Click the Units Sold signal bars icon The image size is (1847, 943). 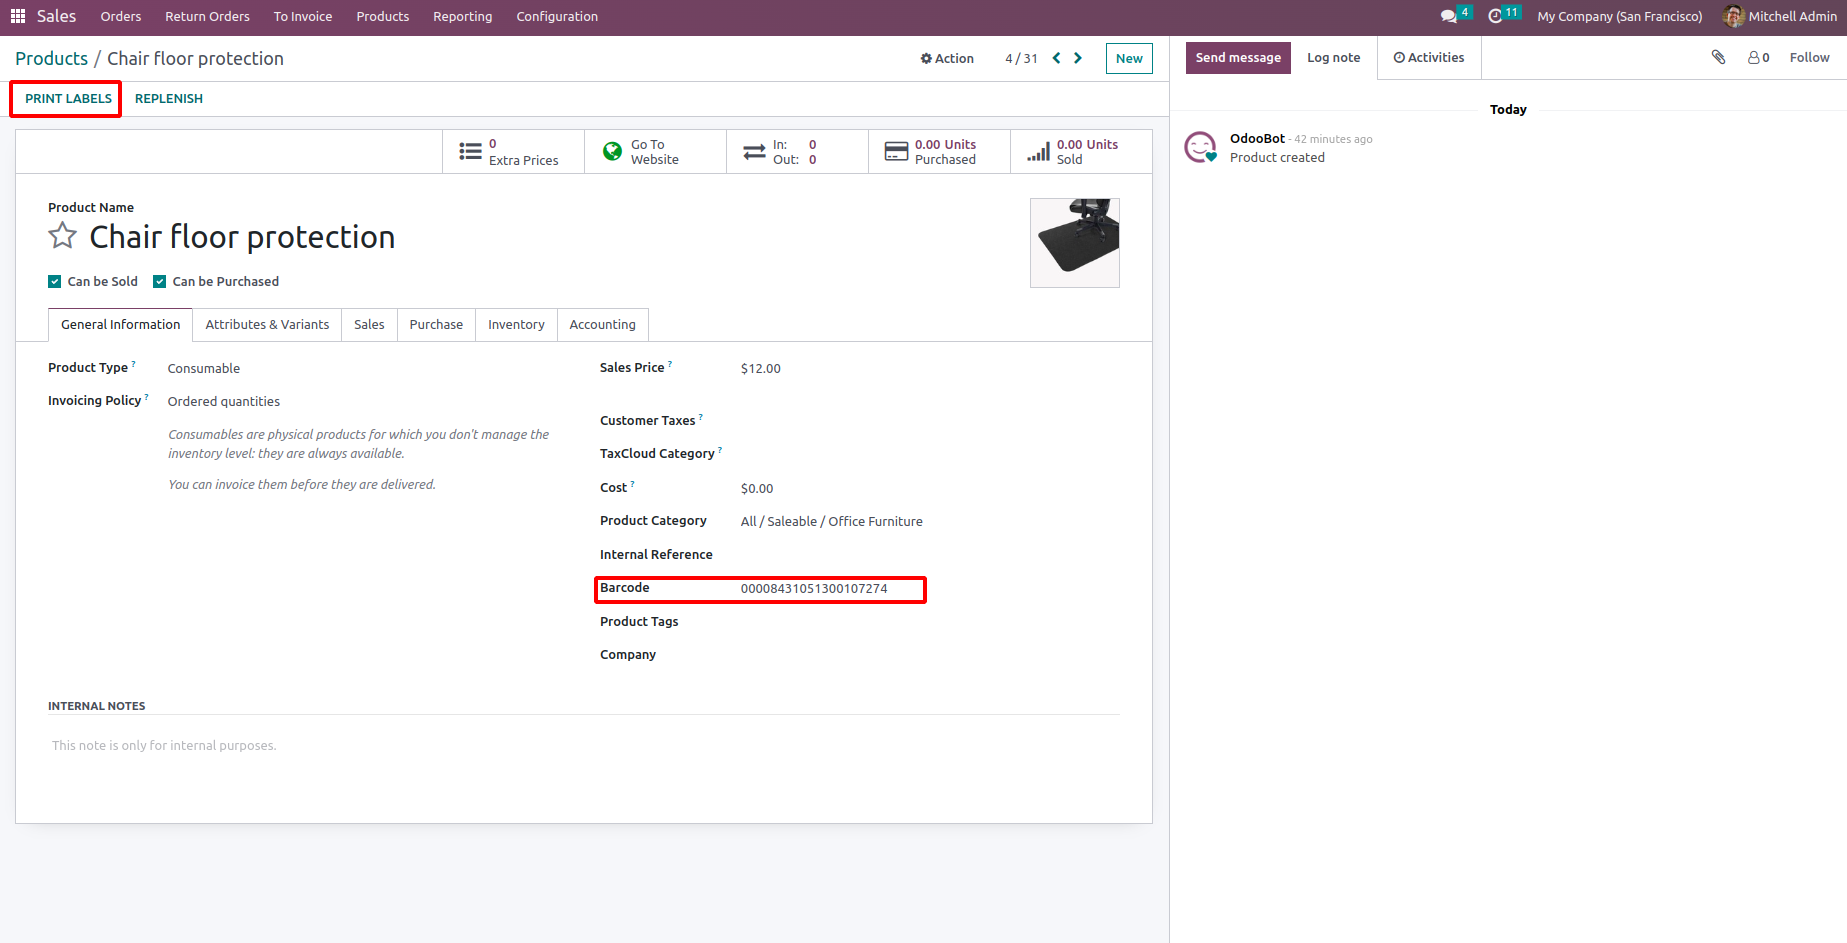coord(1039,152)
